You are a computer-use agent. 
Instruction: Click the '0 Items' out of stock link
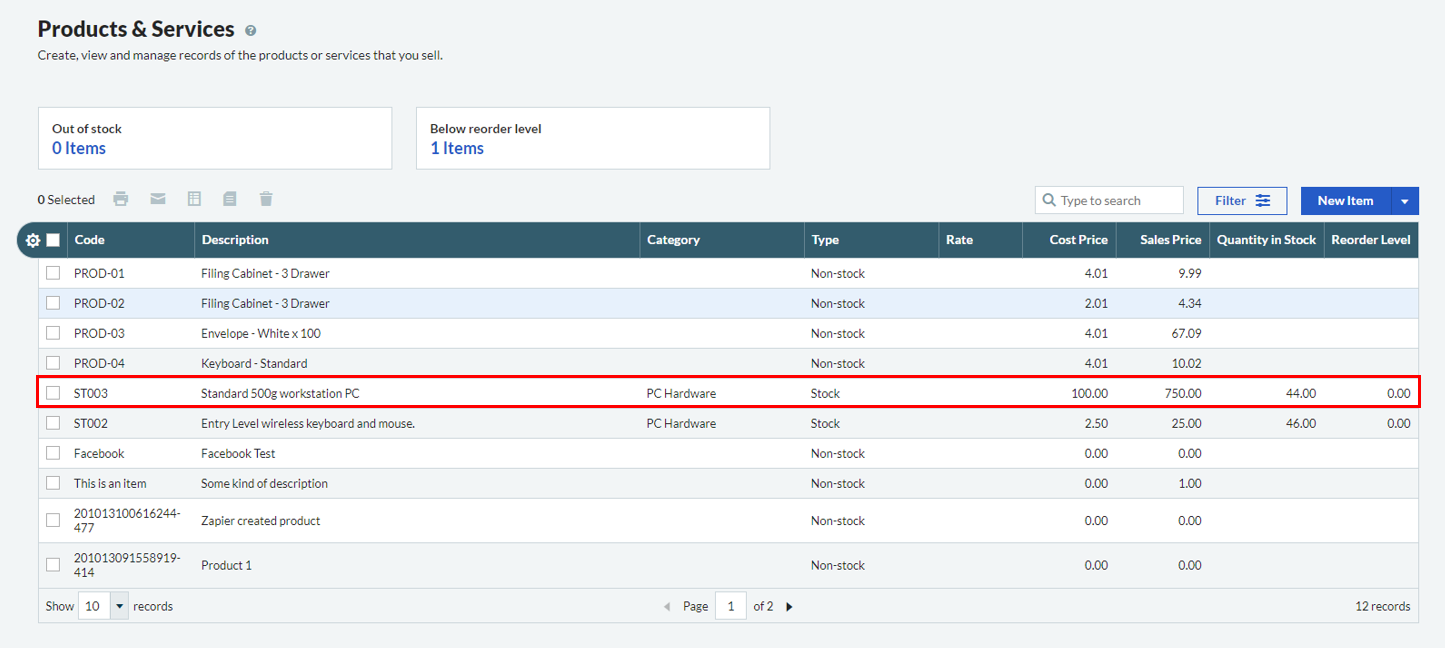point(79,148)
